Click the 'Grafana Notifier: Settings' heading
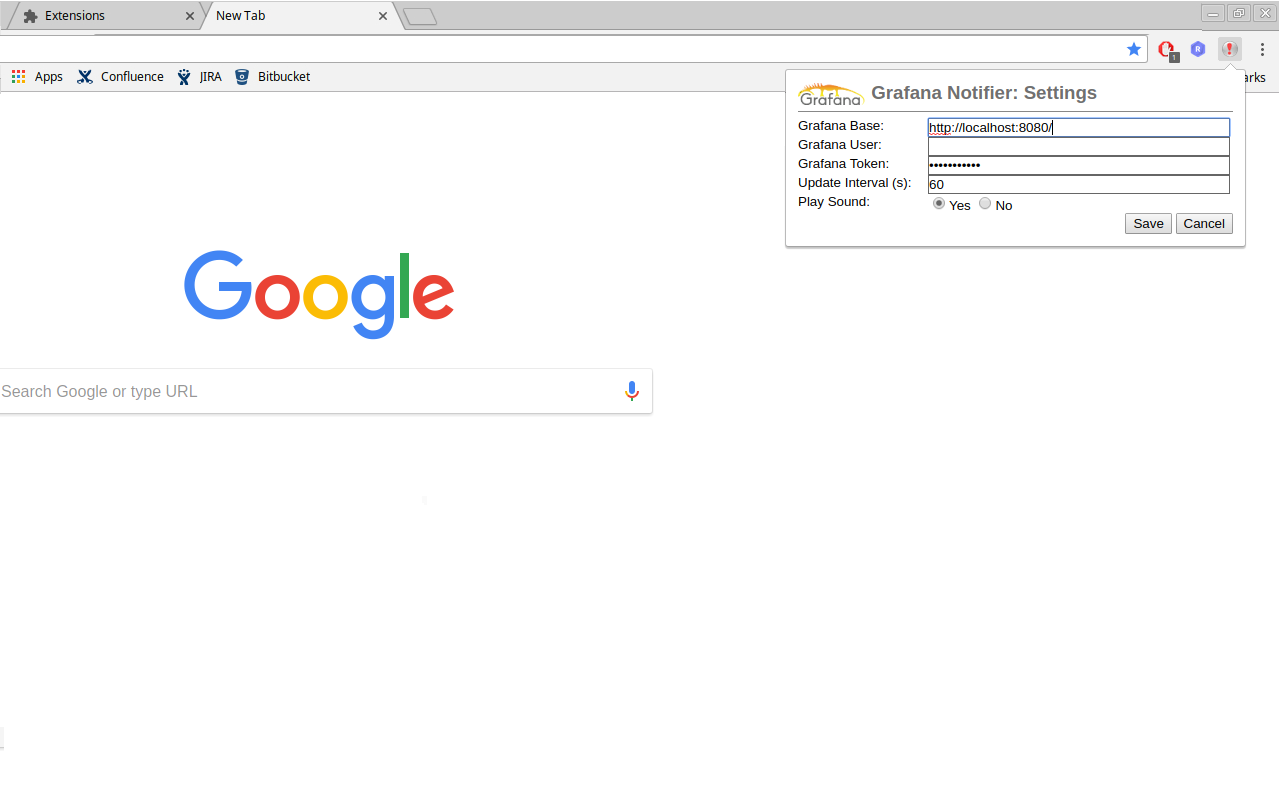The width and height of the screenshot is (1280, 800). (984, 93)
